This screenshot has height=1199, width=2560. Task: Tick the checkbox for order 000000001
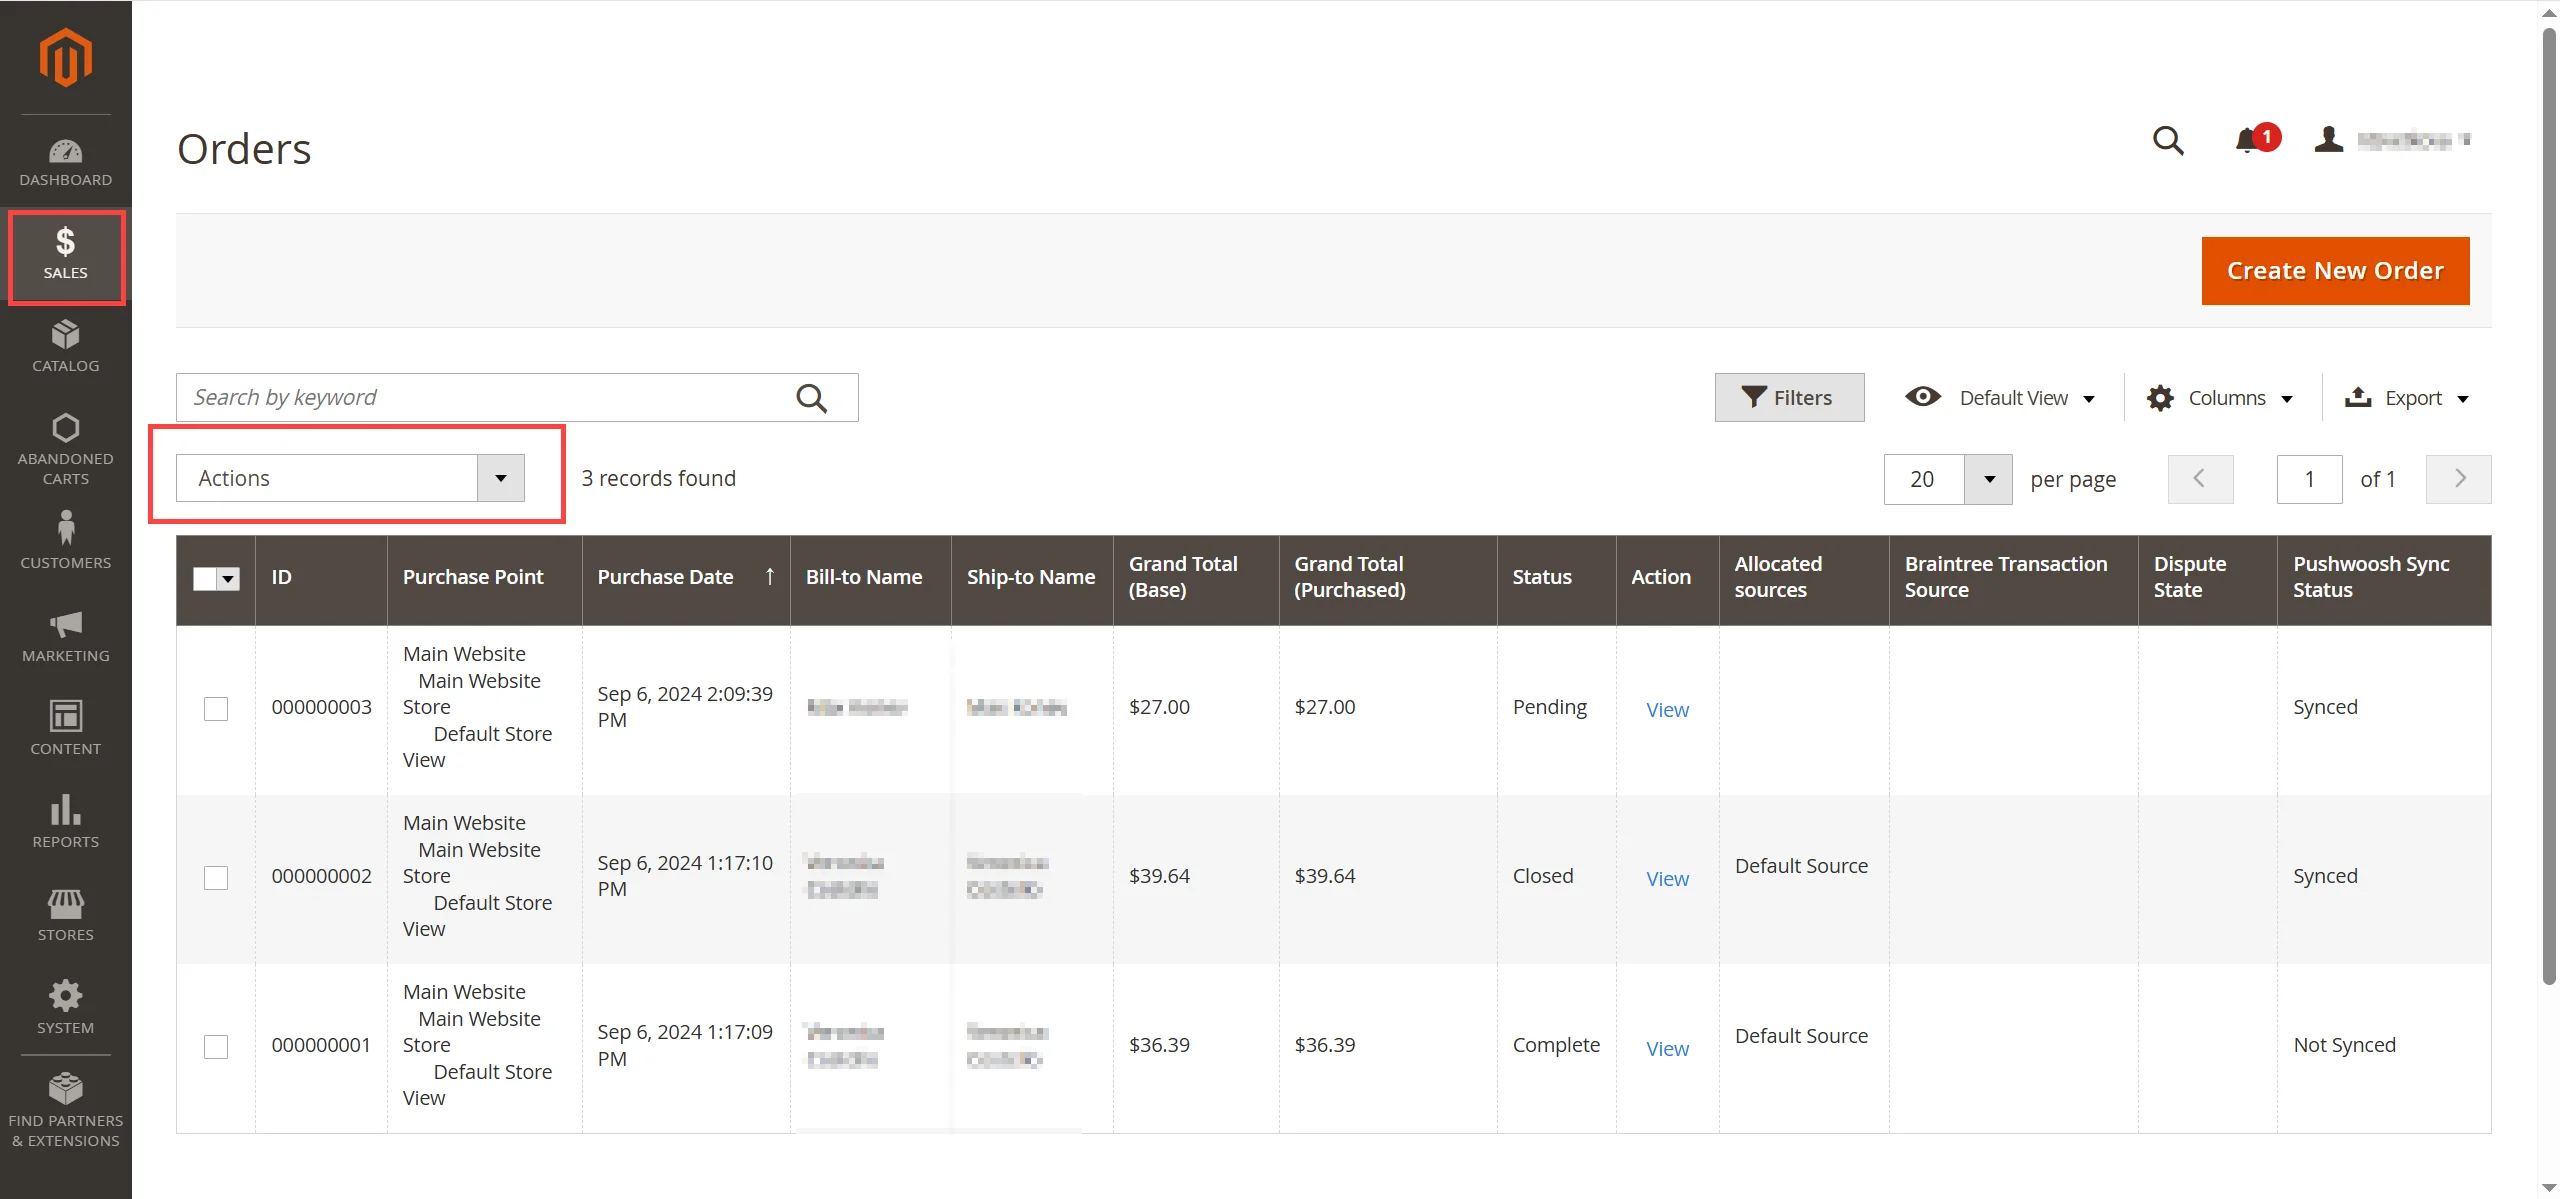(x=216, y=1047)
